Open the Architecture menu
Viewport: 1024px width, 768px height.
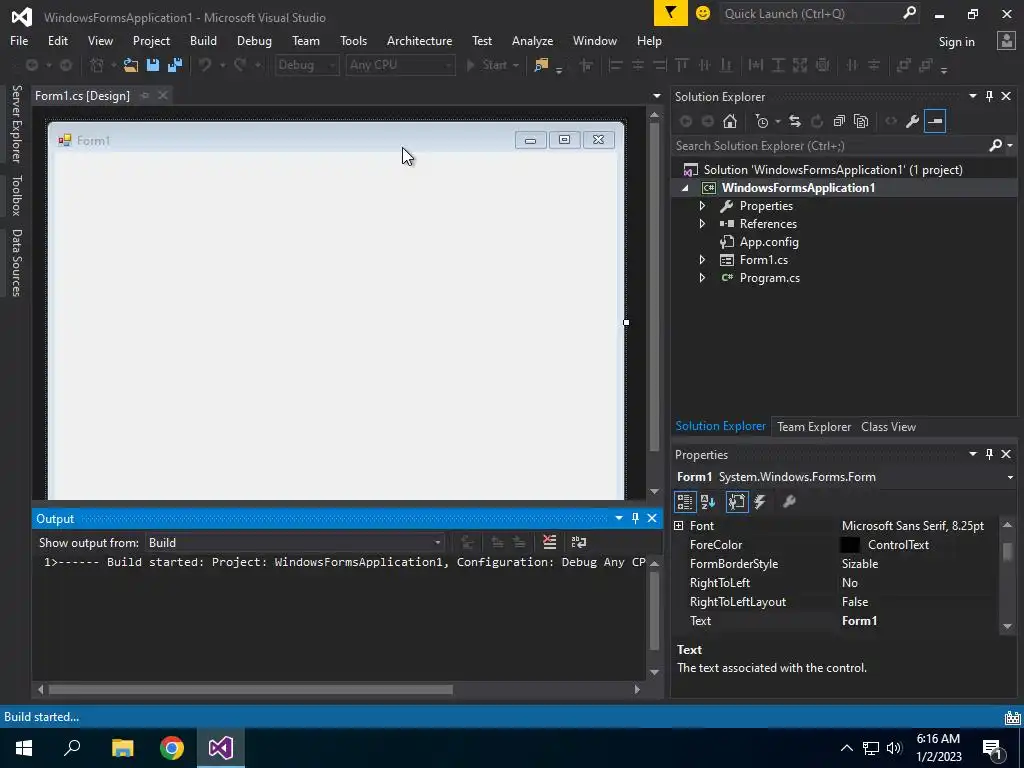point(419,40)
